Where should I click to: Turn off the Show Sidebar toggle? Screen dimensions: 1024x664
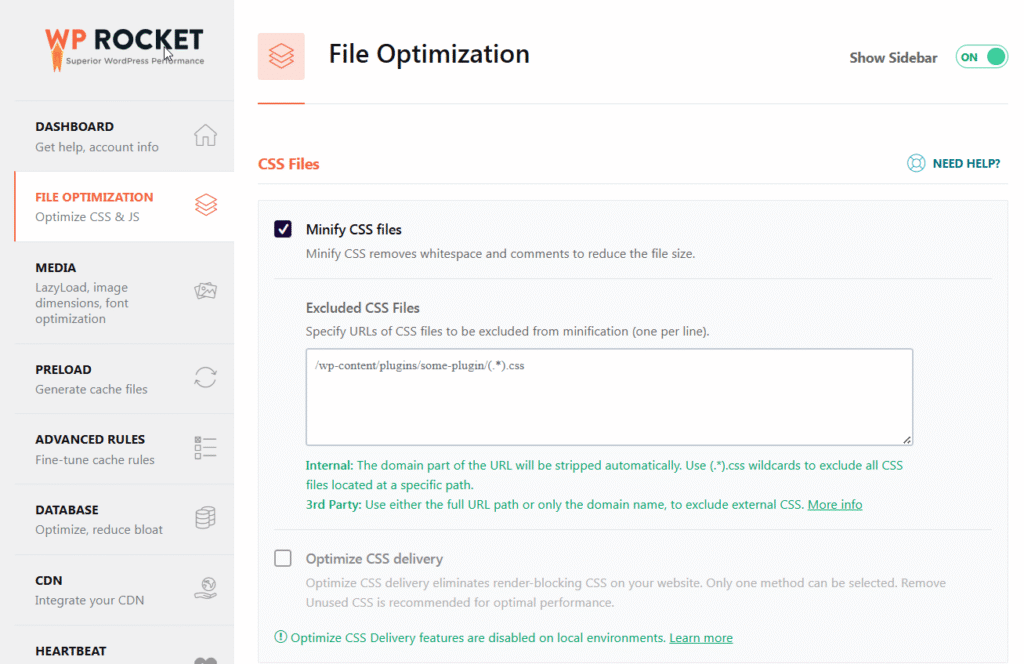coord(981,57)
